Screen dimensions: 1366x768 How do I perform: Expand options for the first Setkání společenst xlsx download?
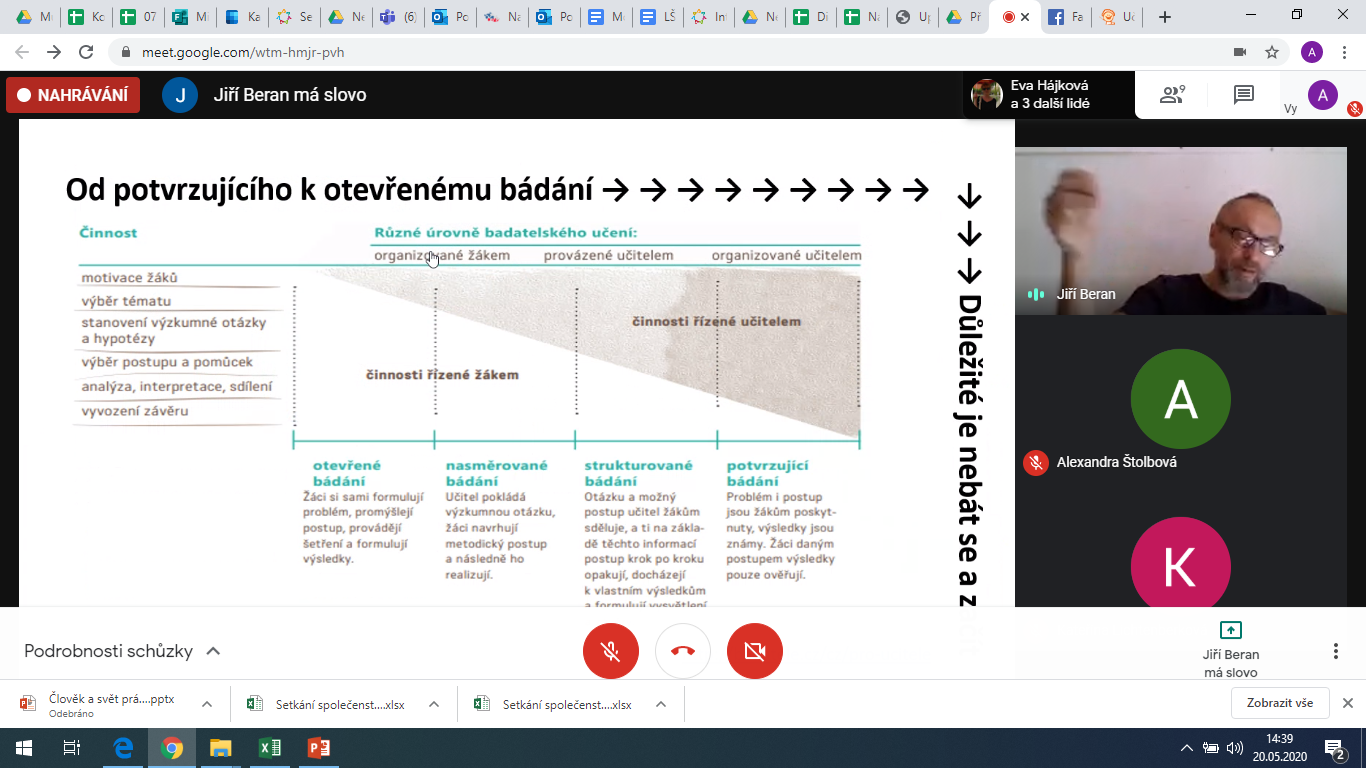point(434,704)
